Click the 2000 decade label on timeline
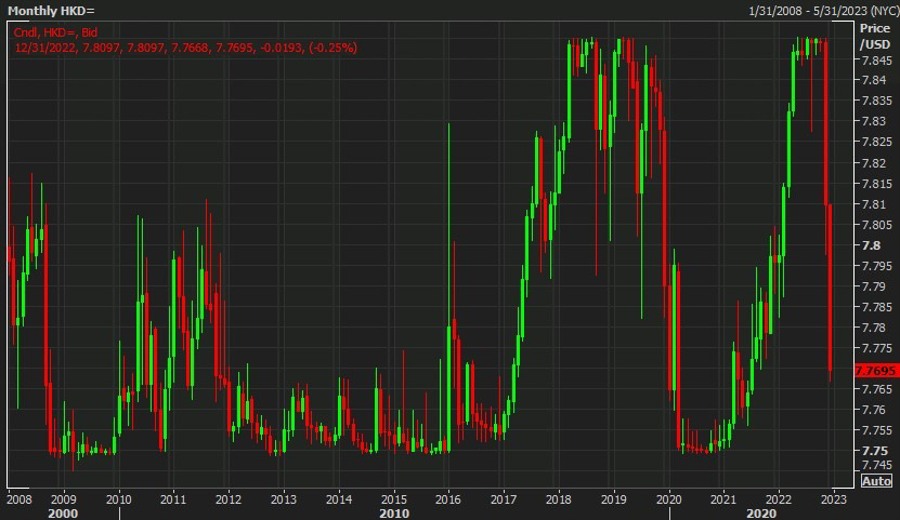900x520 pixels. click(63, 512)
